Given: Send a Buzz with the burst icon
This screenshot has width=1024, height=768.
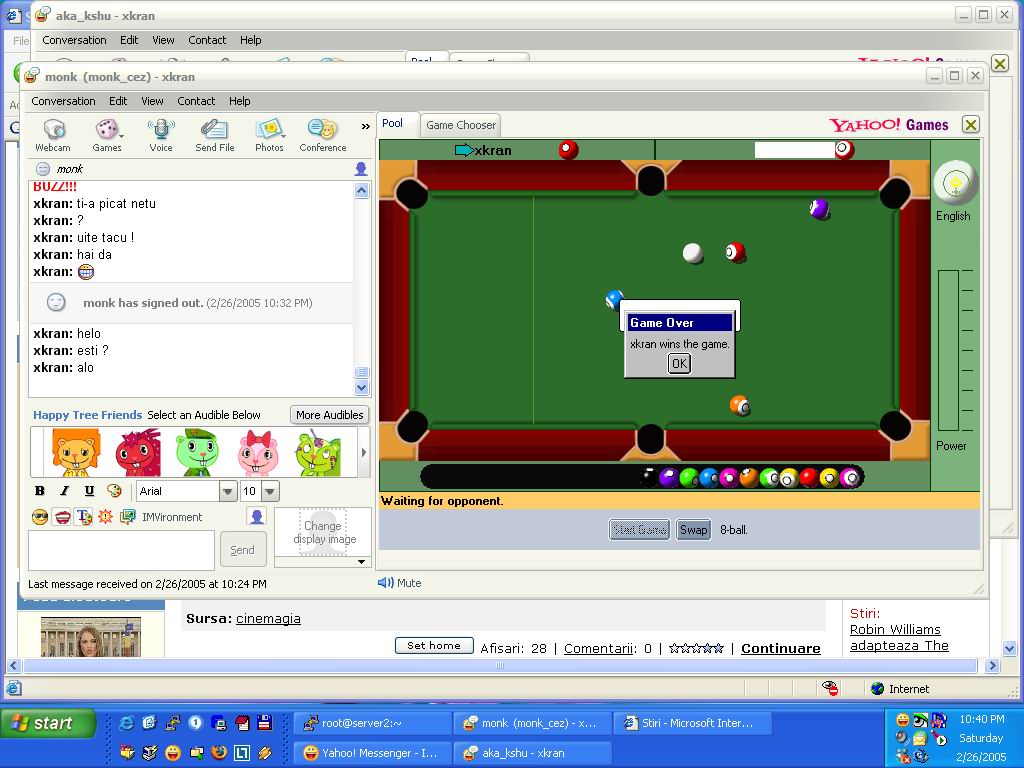Looking at the screenshot, I should click(x=105, y=517).
